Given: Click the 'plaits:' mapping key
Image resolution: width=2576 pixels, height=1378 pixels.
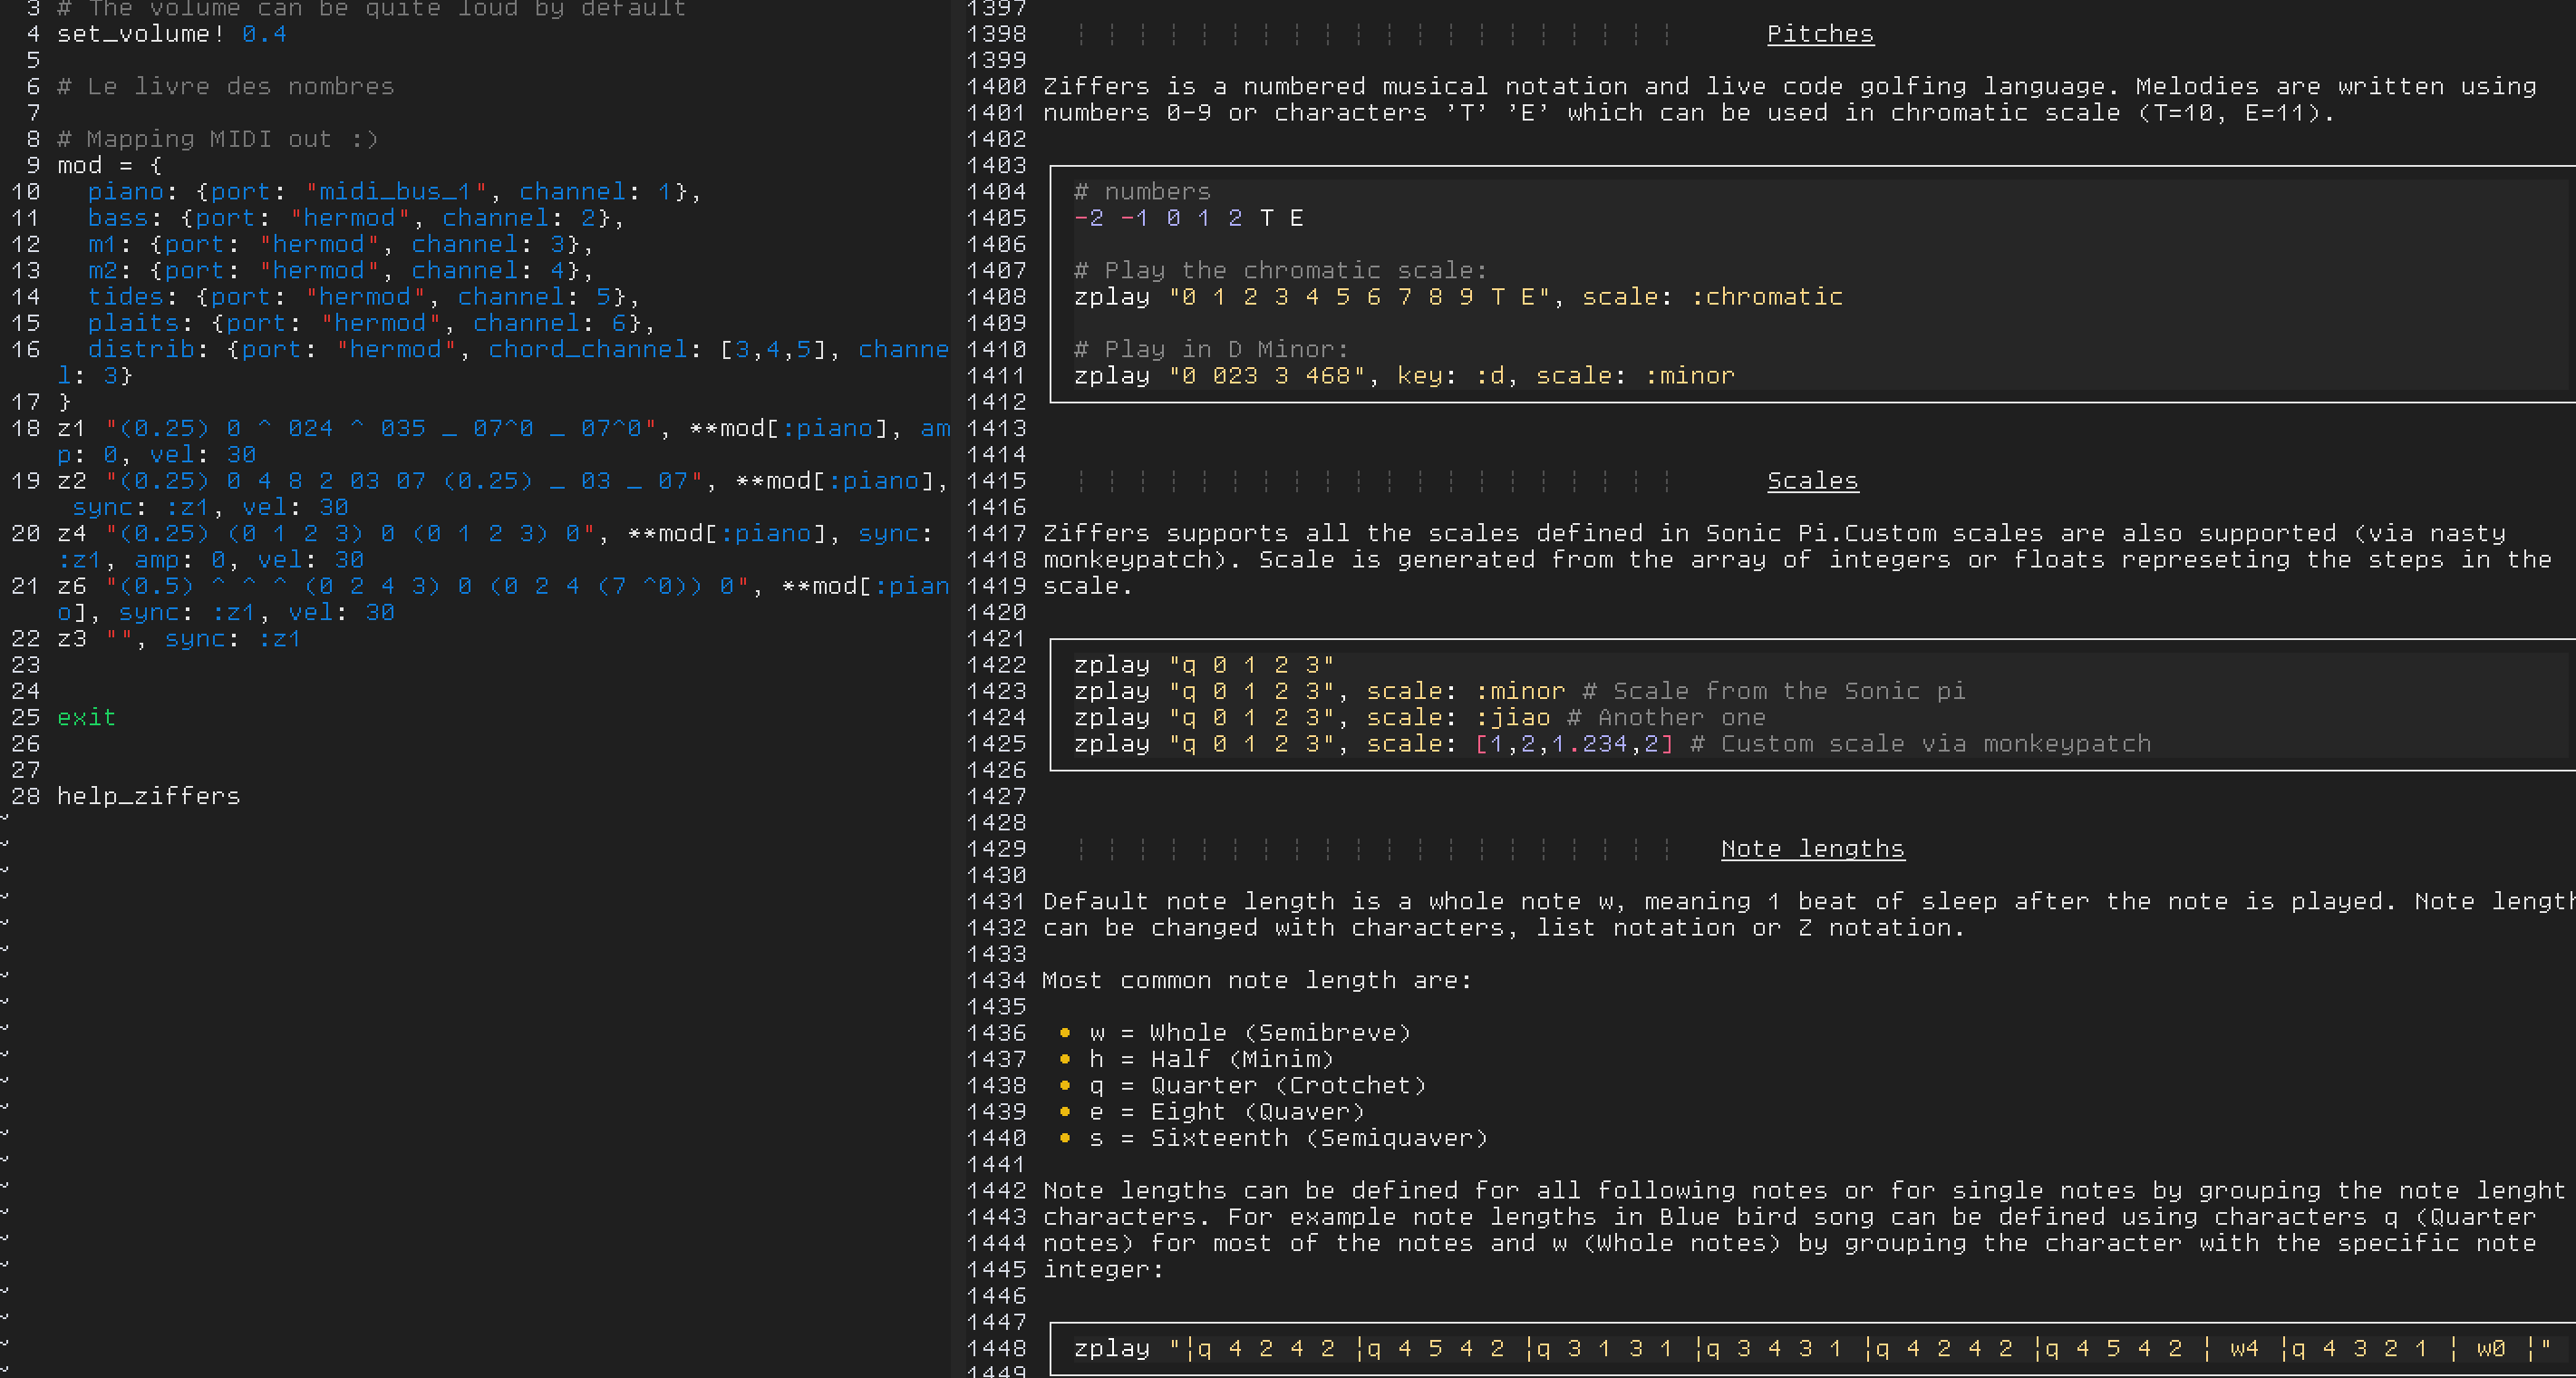Looking at the screenshot, I should [141, 324].
